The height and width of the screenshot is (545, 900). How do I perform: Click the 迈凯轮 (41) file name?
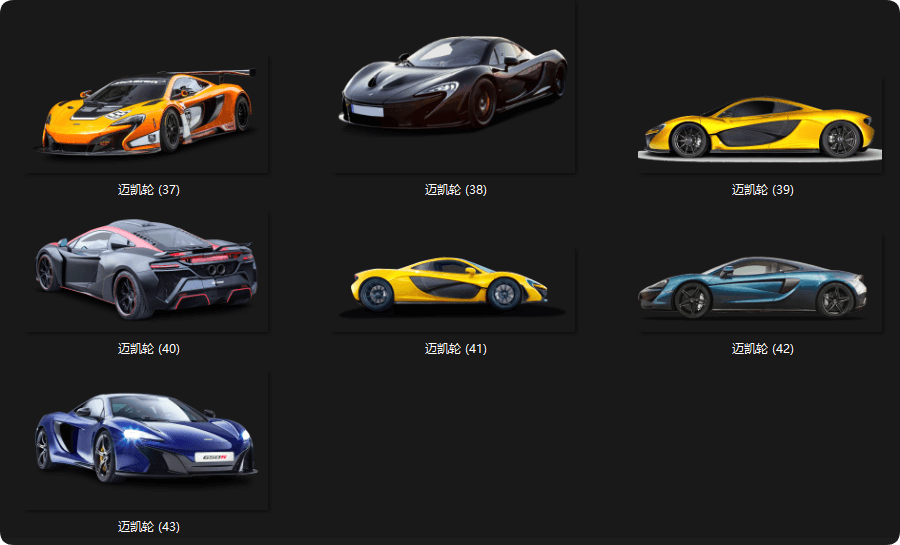[x=455, y=349]
